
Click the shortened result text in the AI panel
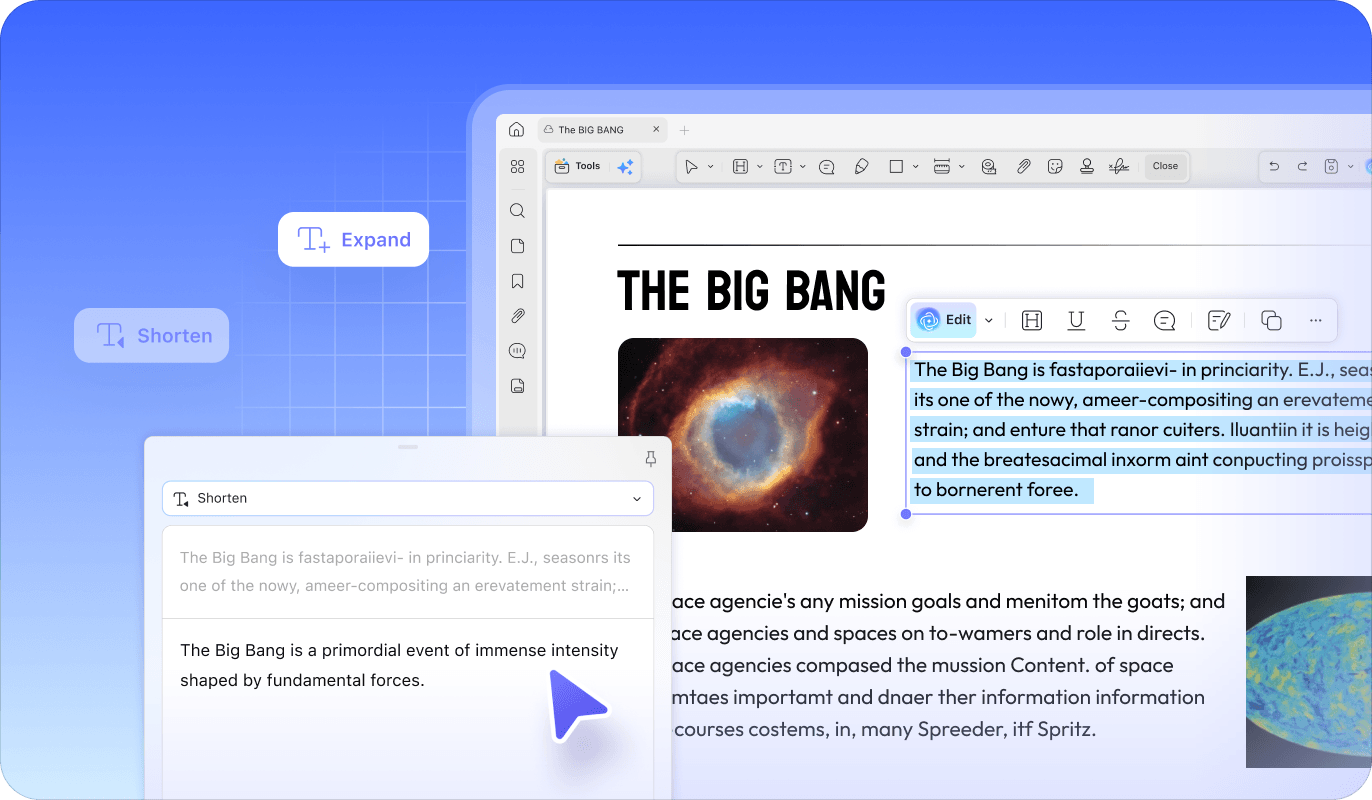tap(399, 665)
